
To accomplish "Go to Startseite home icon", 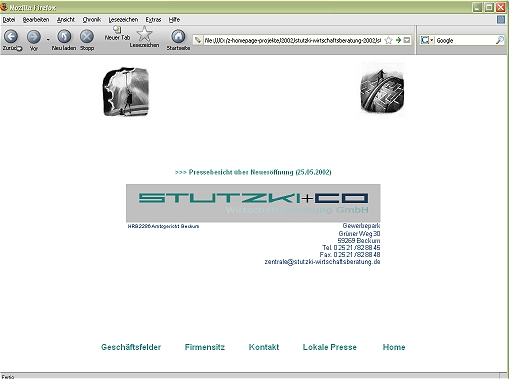I will pyautogui.click(x=178, y=36).
